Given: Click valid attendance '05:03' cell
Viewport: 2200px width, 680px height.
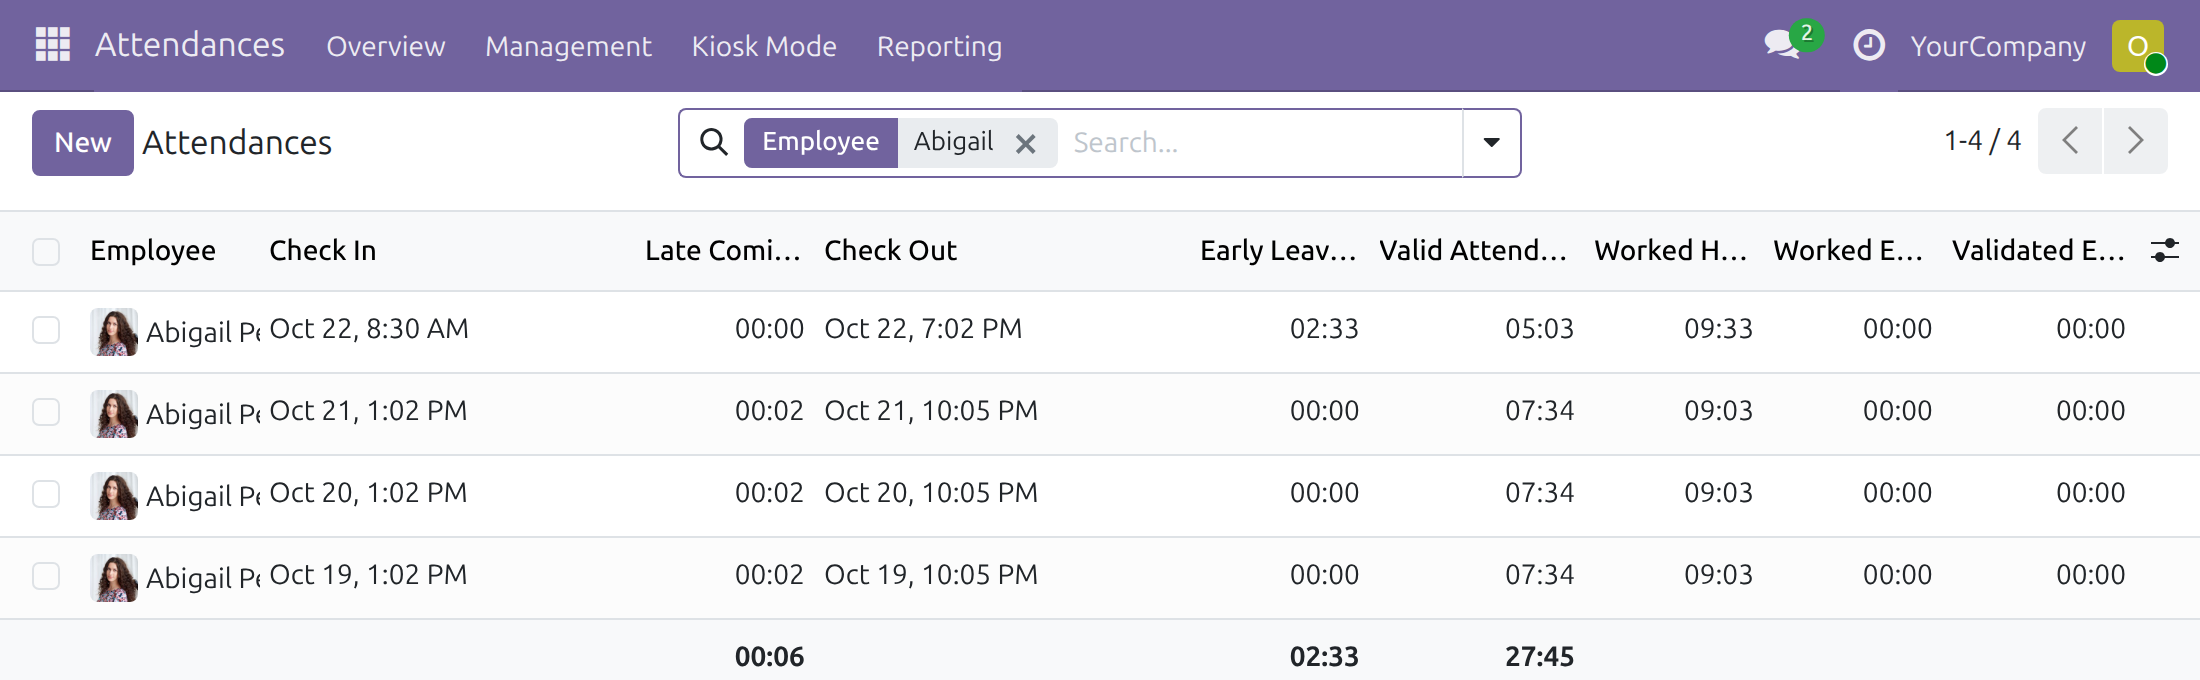Looking at the screenshot, I should tap(1539, 329).
